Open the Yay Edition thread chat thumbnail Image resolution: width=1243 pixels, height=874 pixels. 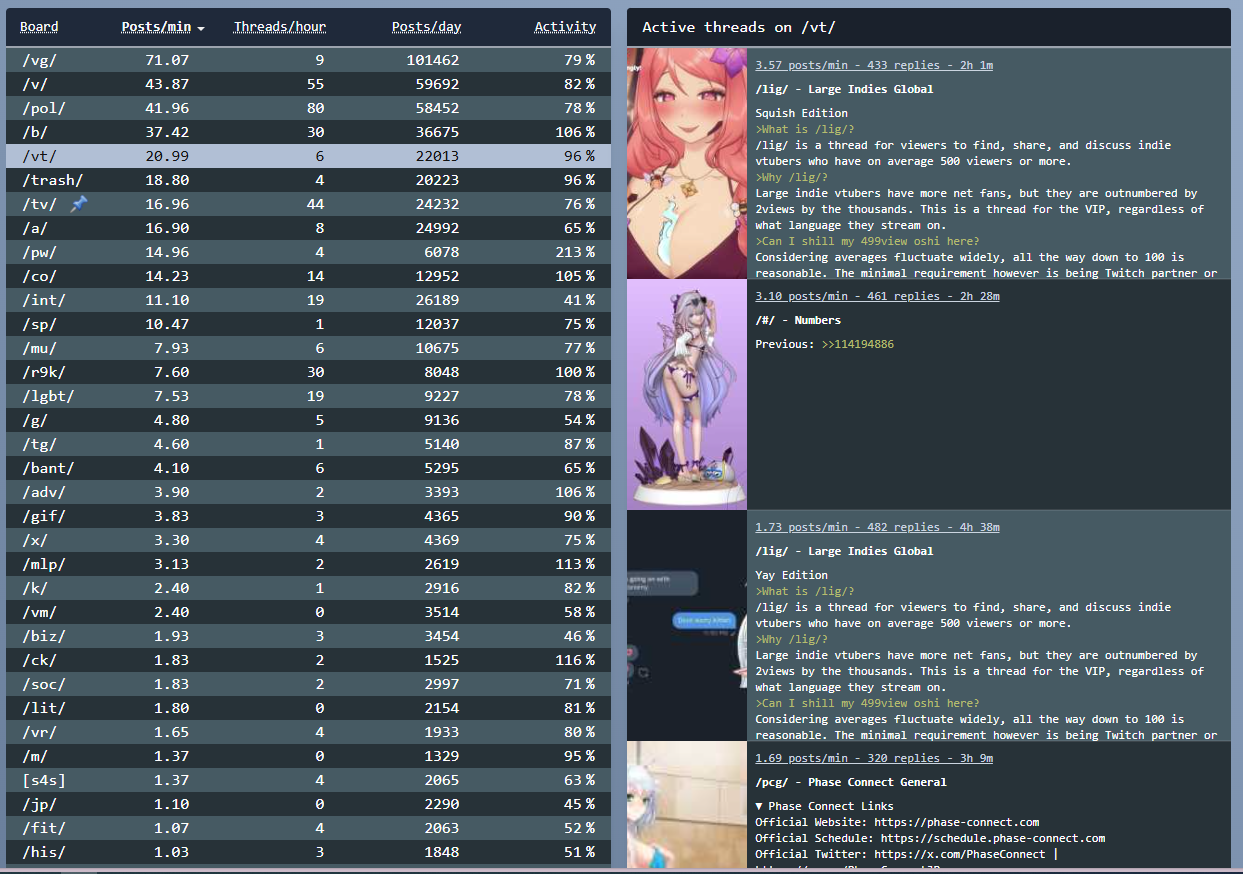[687, 625]
